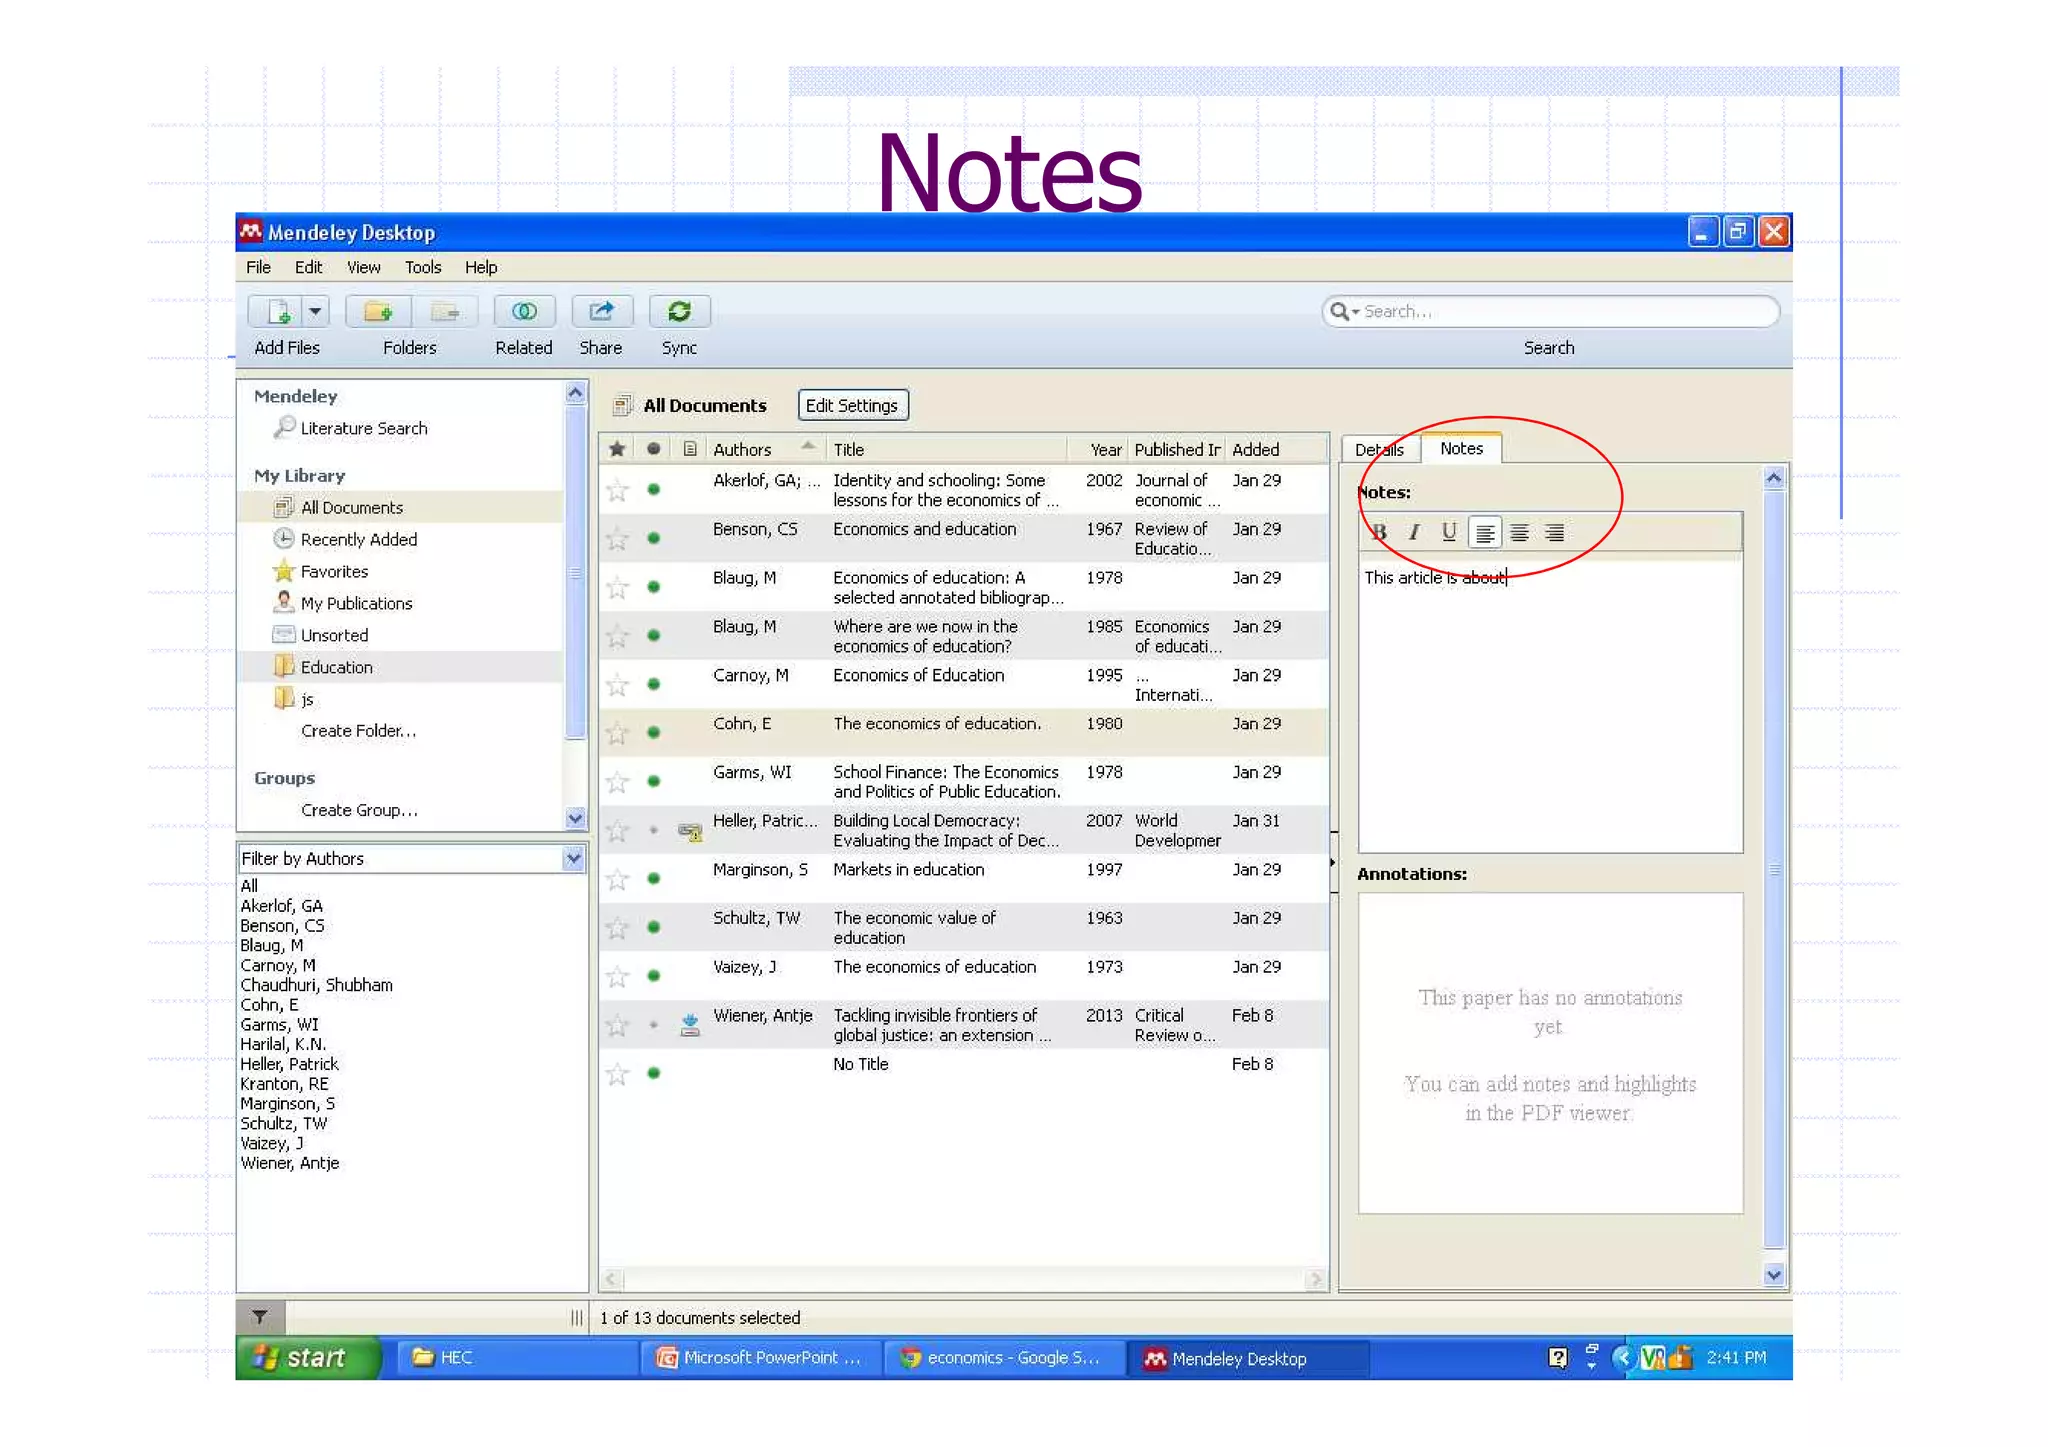Viewport: 2048px width, 1447px height.
Task: Open the Tools menu
Action: [423, 267]
